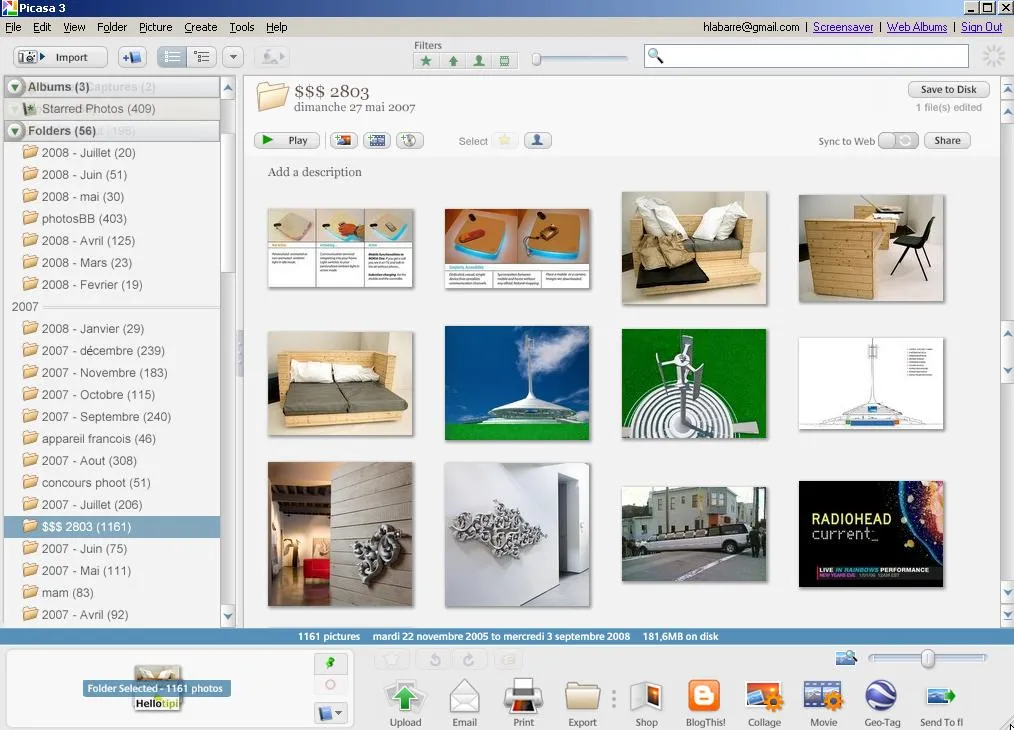
Task: Click the Play slideshow button
Action: tap(286, 140)
